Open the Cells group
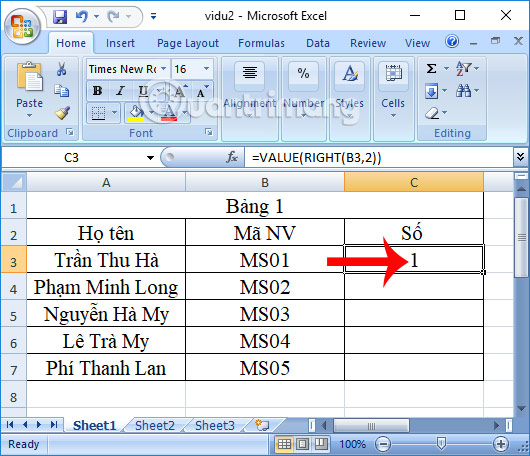The width and height of the screenshot is (530, 456). 393,99
